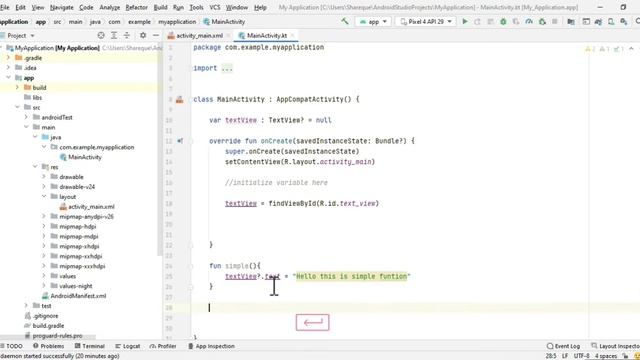Click Apply Changes and Restart Activity icon
Image resolution: width=640 pixels, height=360 pixels.
(477, 22)
